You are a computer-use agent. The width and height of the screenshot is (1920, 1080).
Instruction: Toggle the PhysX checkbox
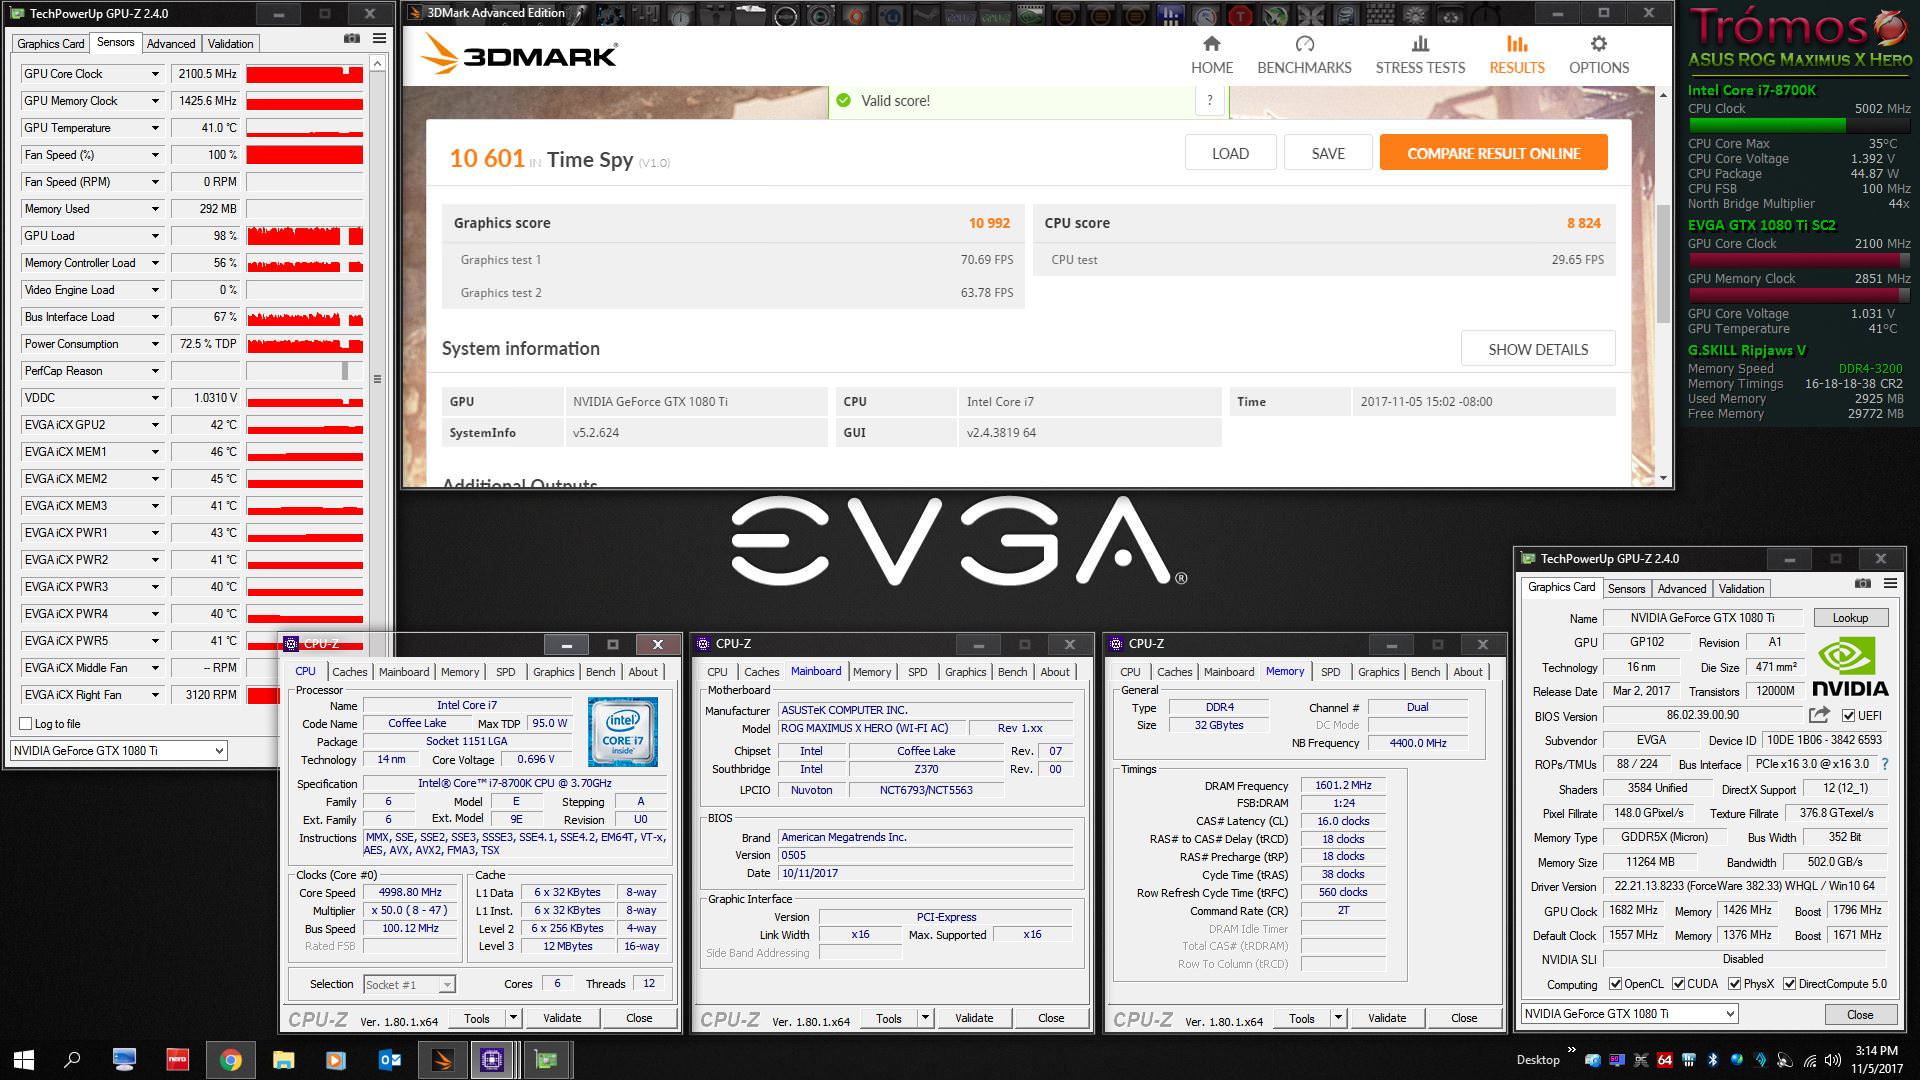[x=1734, y=984]
